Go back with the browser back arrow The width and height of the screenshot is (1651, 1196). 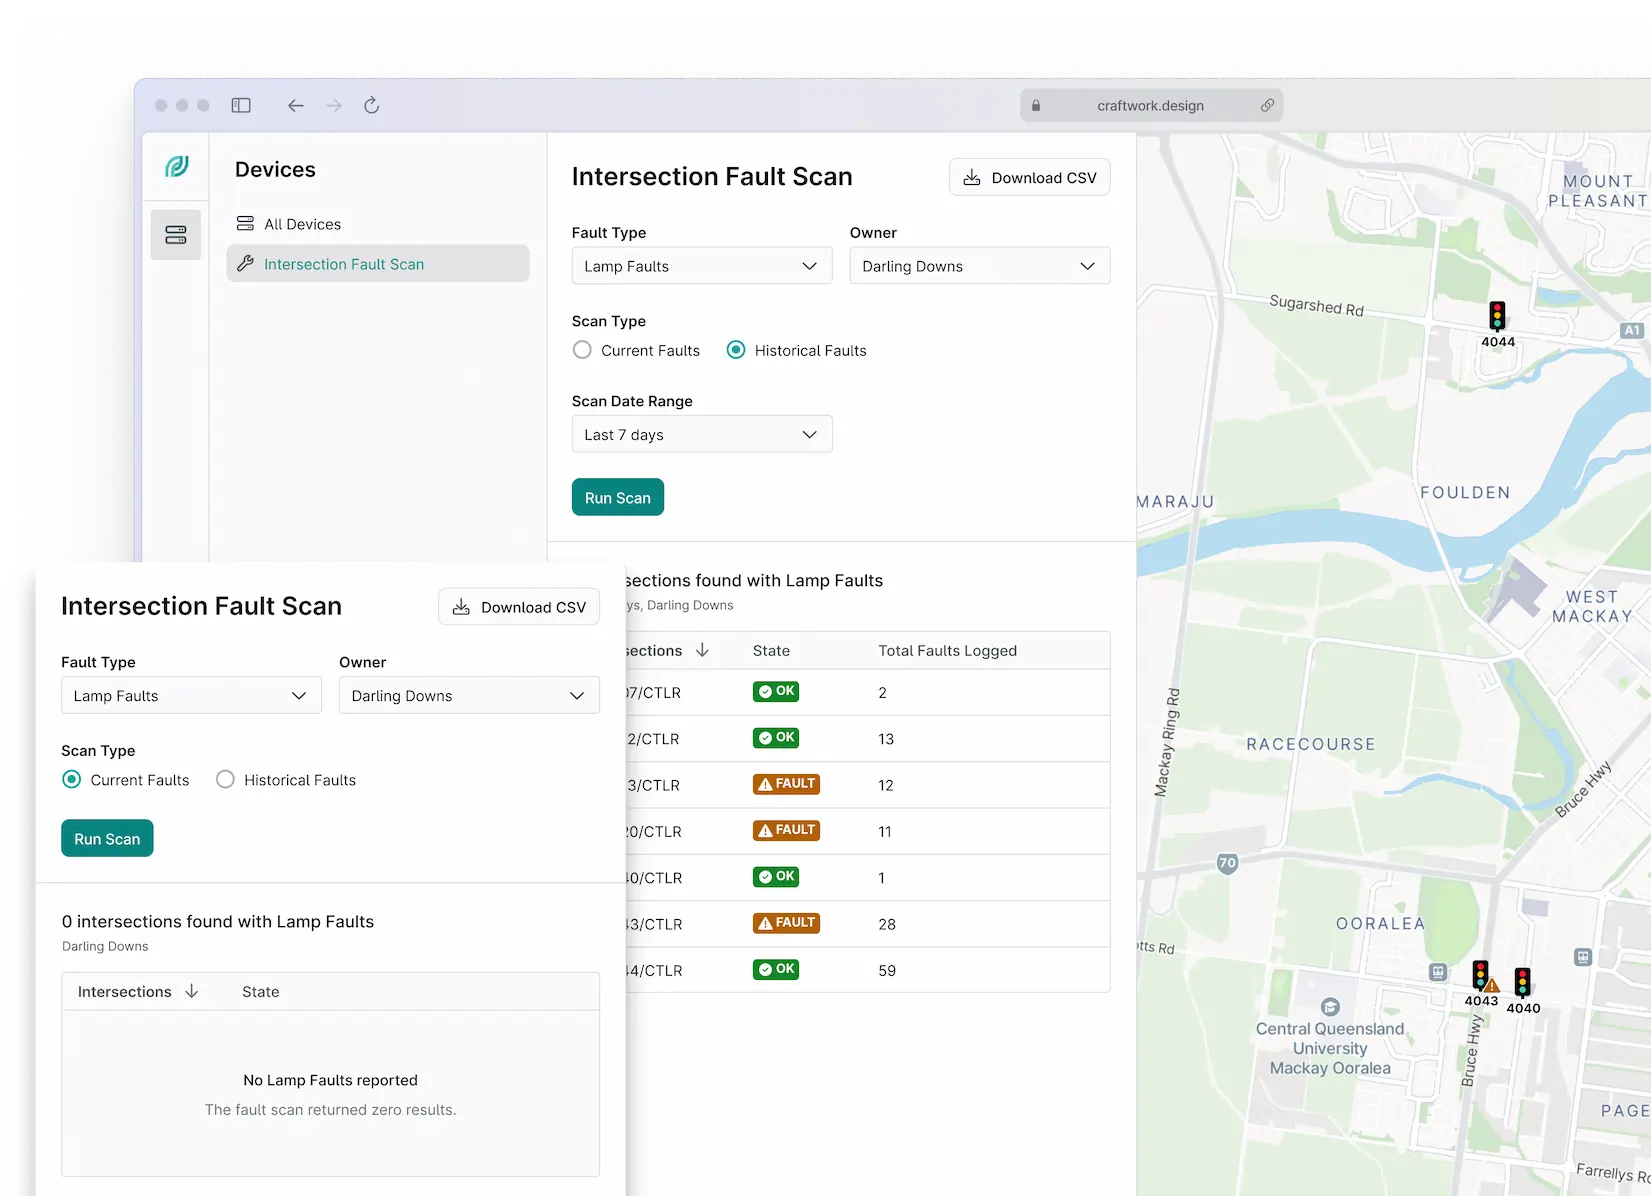295,105
